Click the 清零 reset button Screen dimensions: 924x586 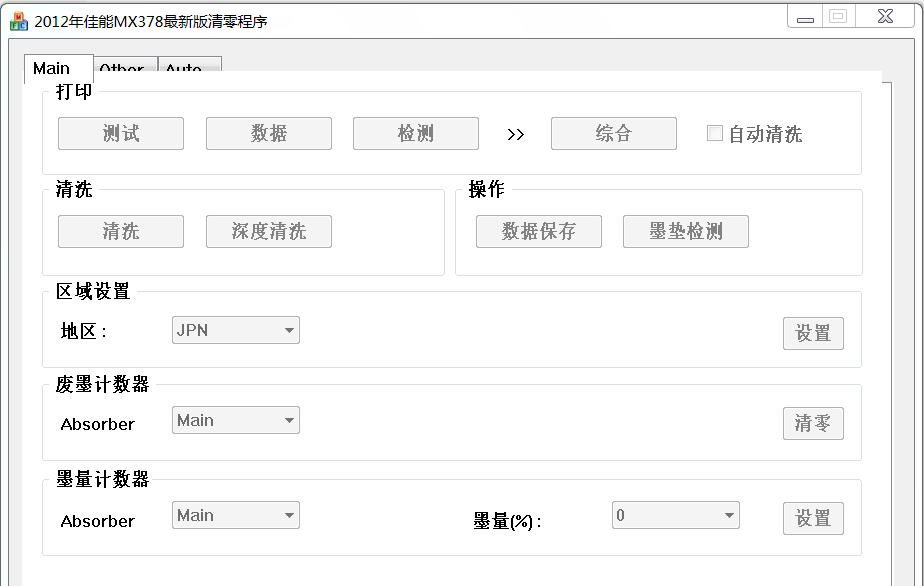(813, 423)
